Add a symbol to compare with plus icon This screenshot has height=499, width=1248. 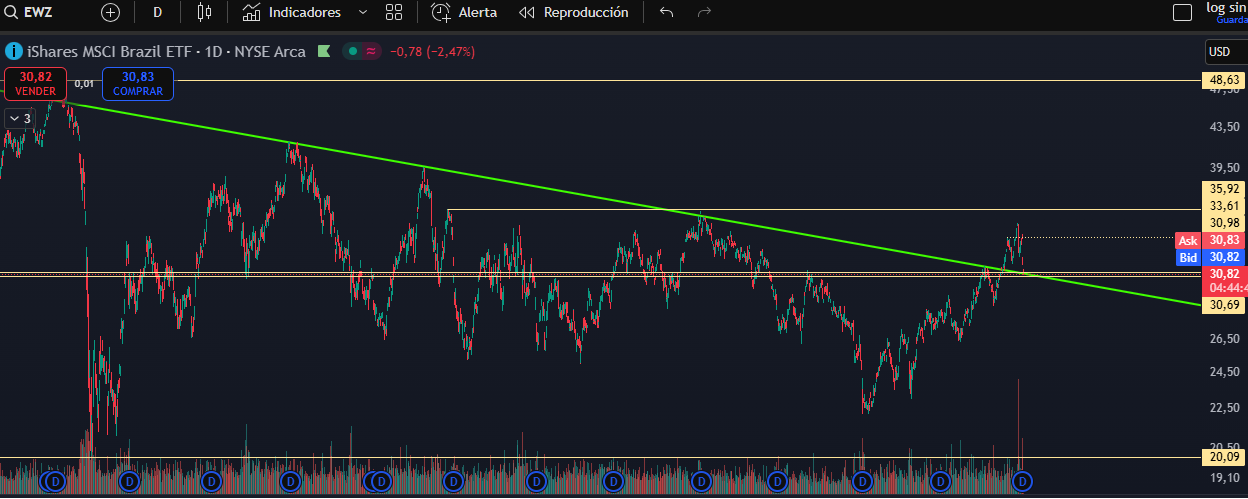(x=110, y=13)
